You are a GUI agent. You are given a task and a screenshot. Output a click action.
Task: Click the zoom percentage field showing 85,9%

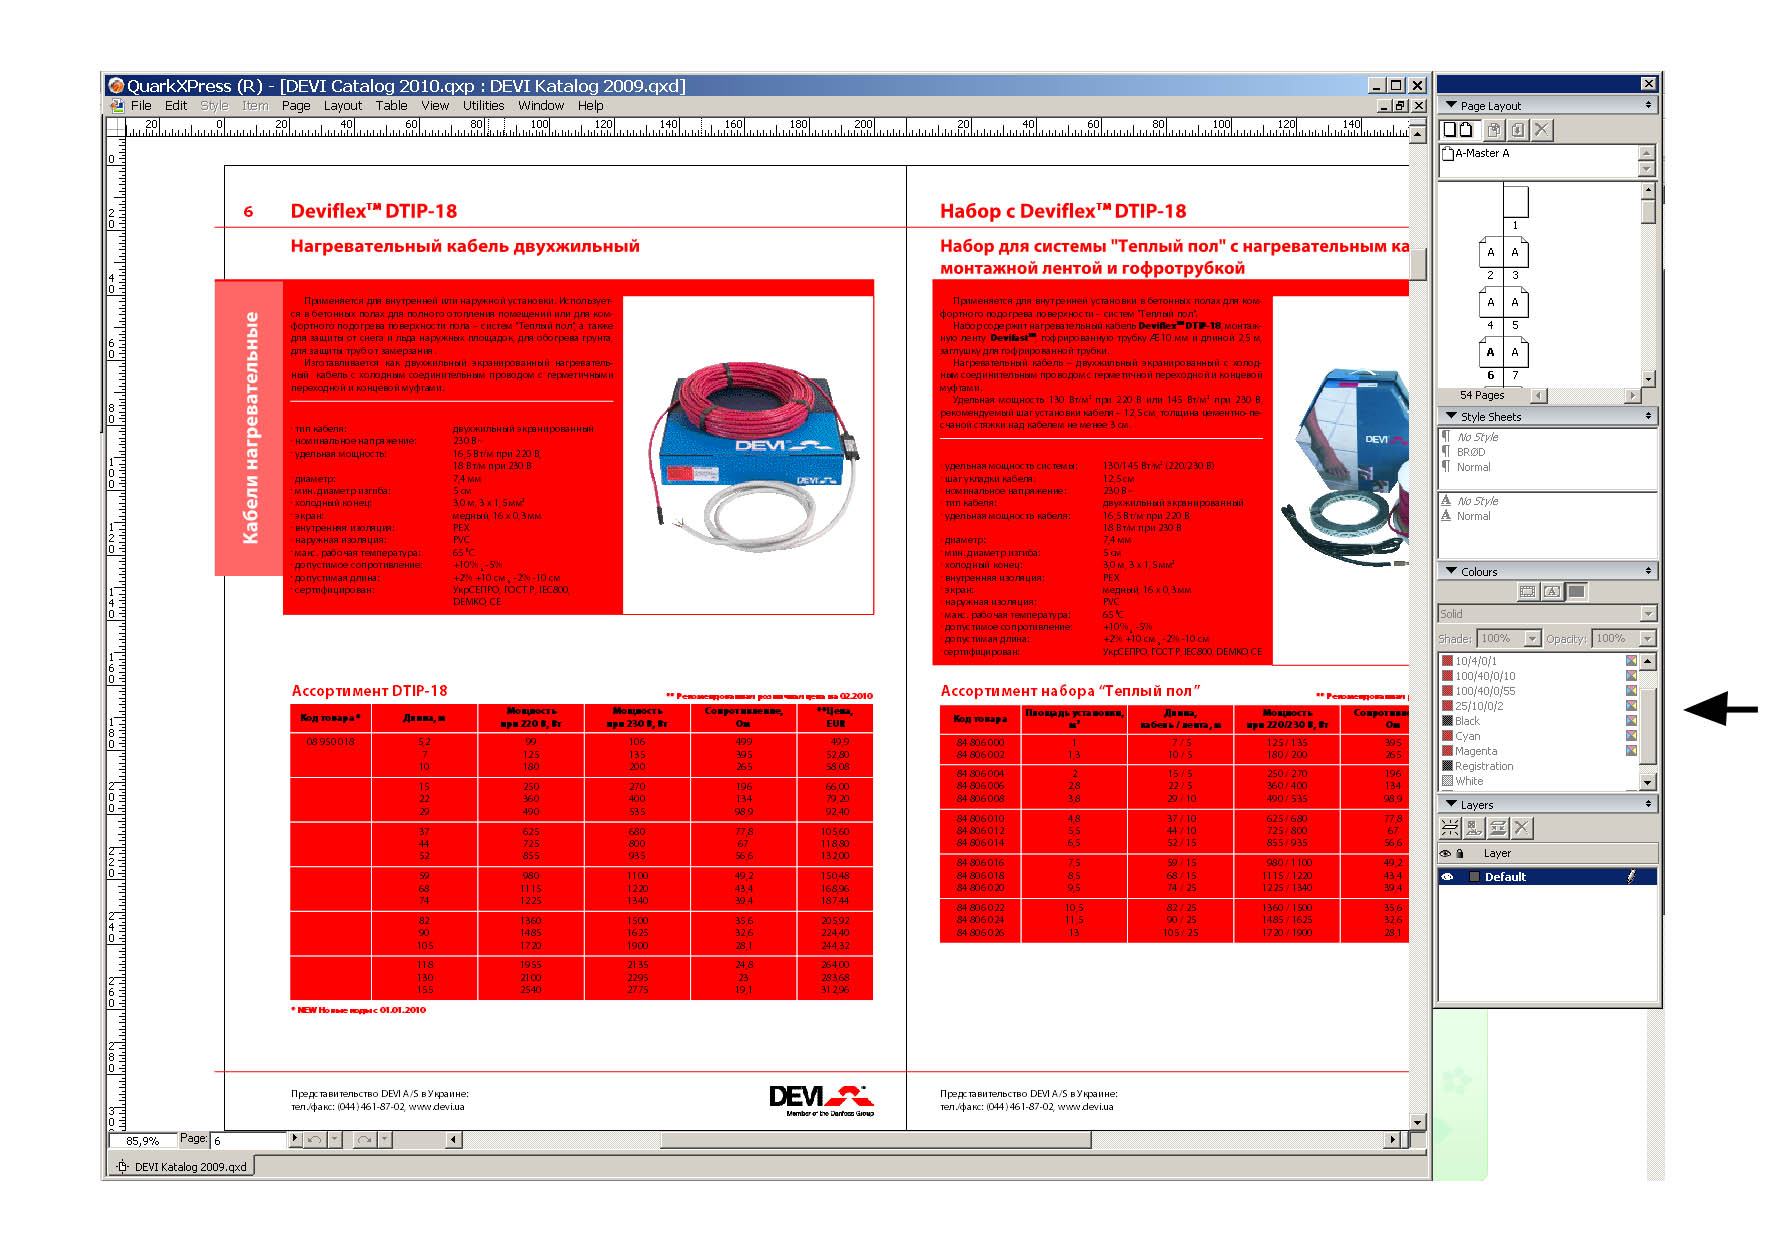142,1140
